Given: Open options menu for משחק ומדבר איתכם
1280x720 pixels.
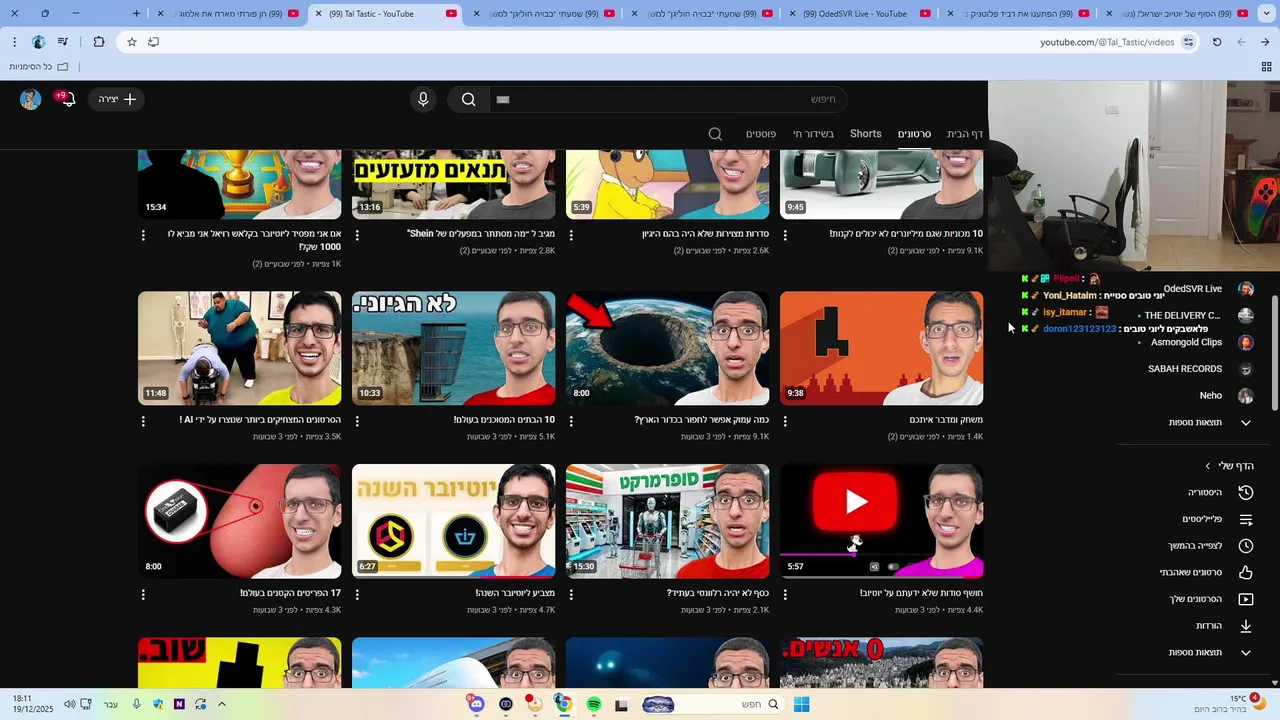Looking at the screenshot, I should [785, 421].
